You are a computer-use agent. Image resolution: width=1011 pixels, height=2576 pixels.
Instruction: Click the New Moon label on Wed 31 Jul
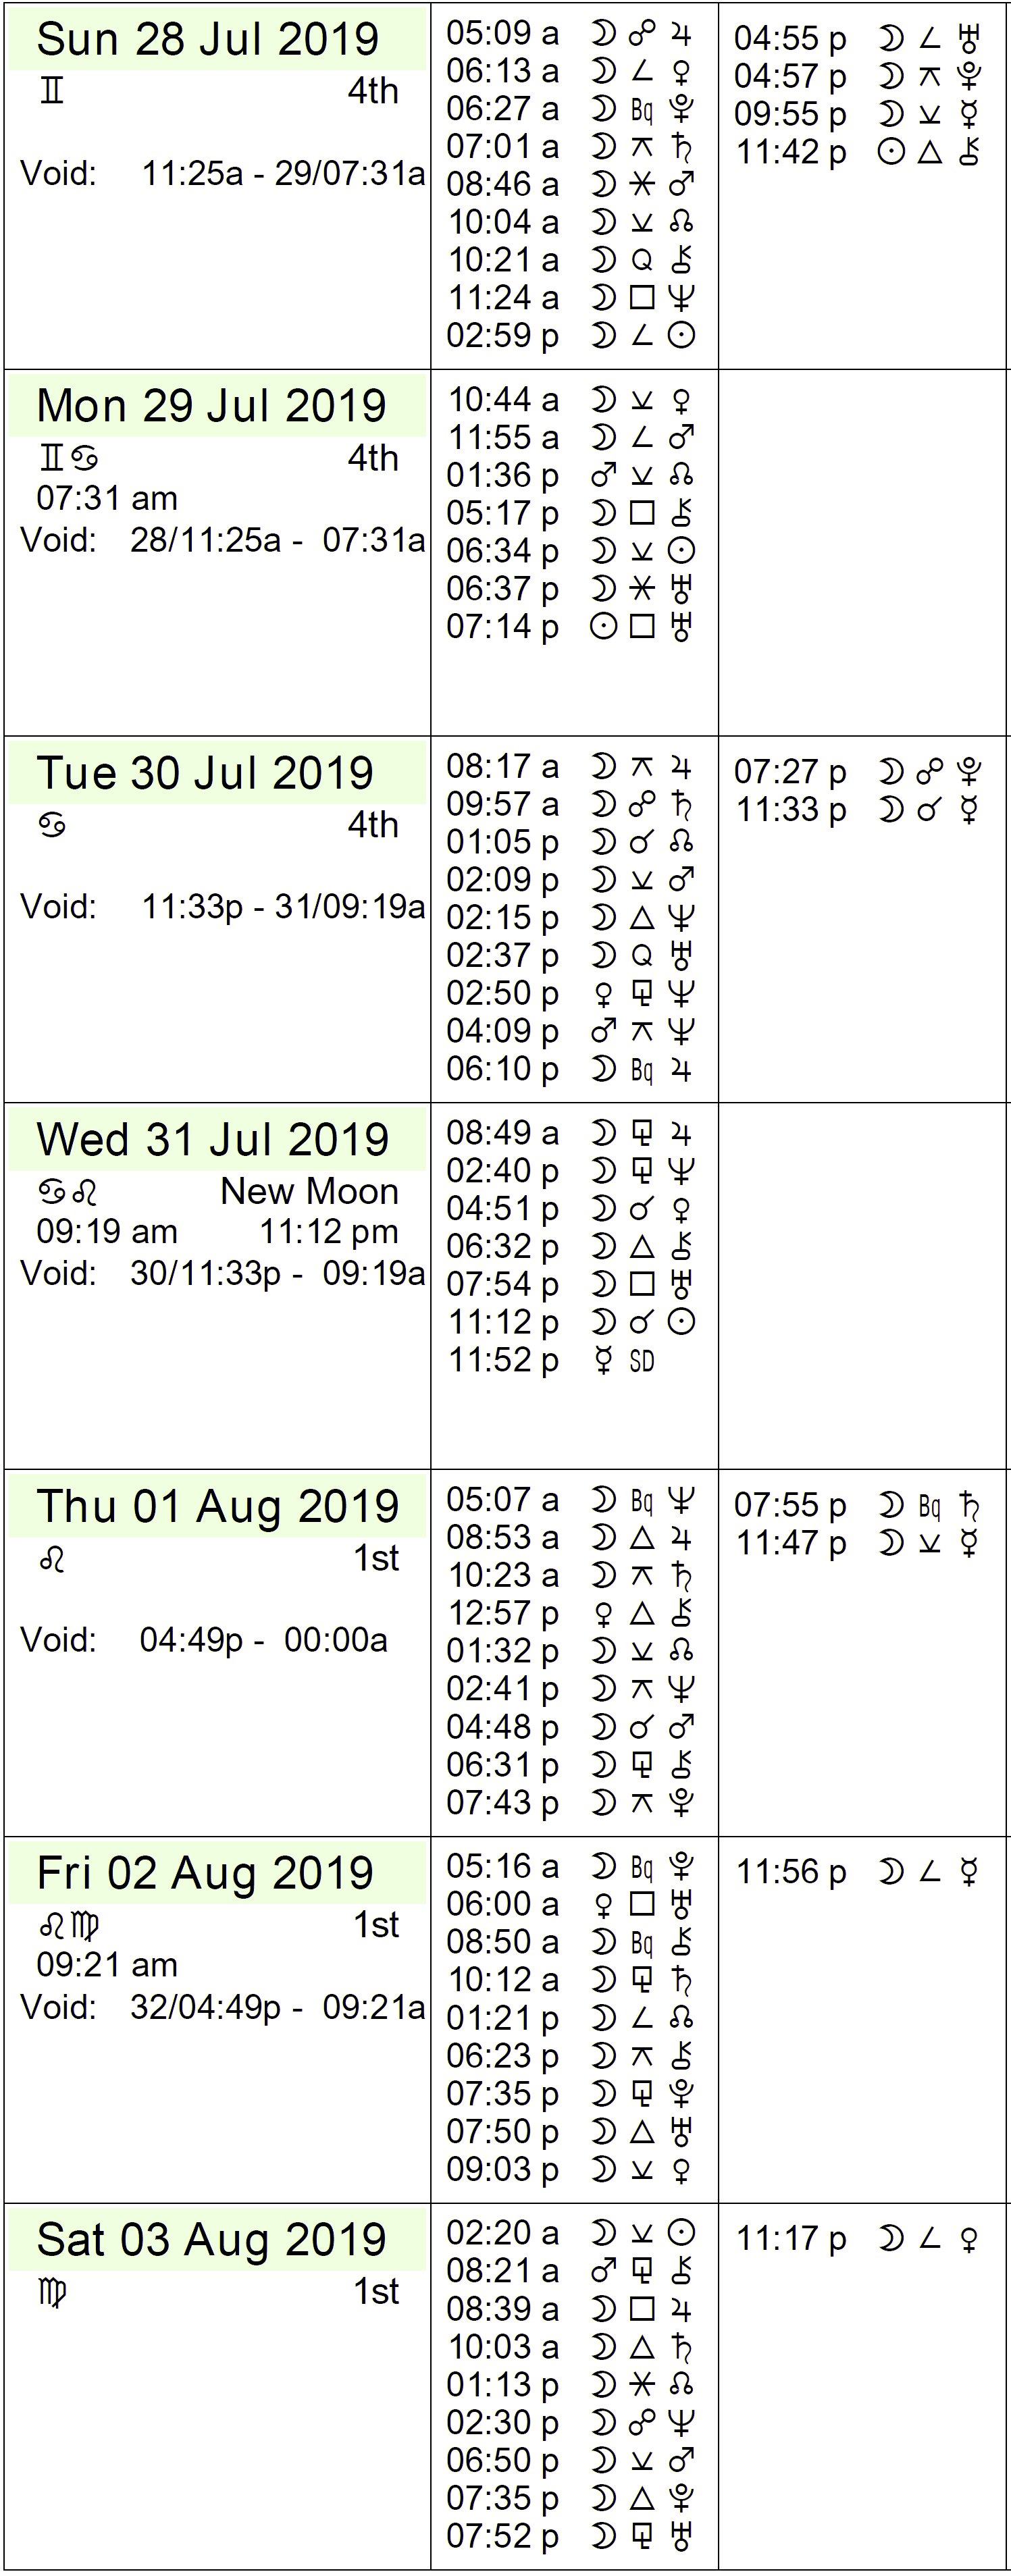pos(309,1191)
